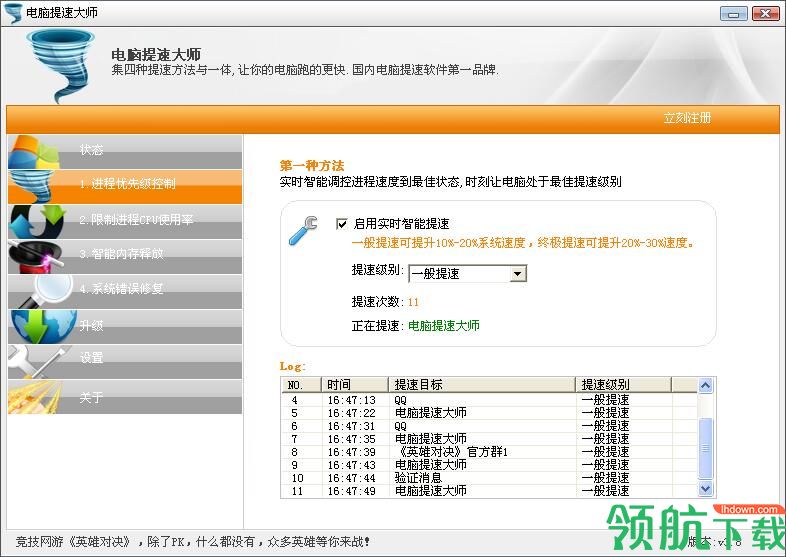Sort log by 时间 column header
This screenshot has height=557, width=786.
click(354, 385)
